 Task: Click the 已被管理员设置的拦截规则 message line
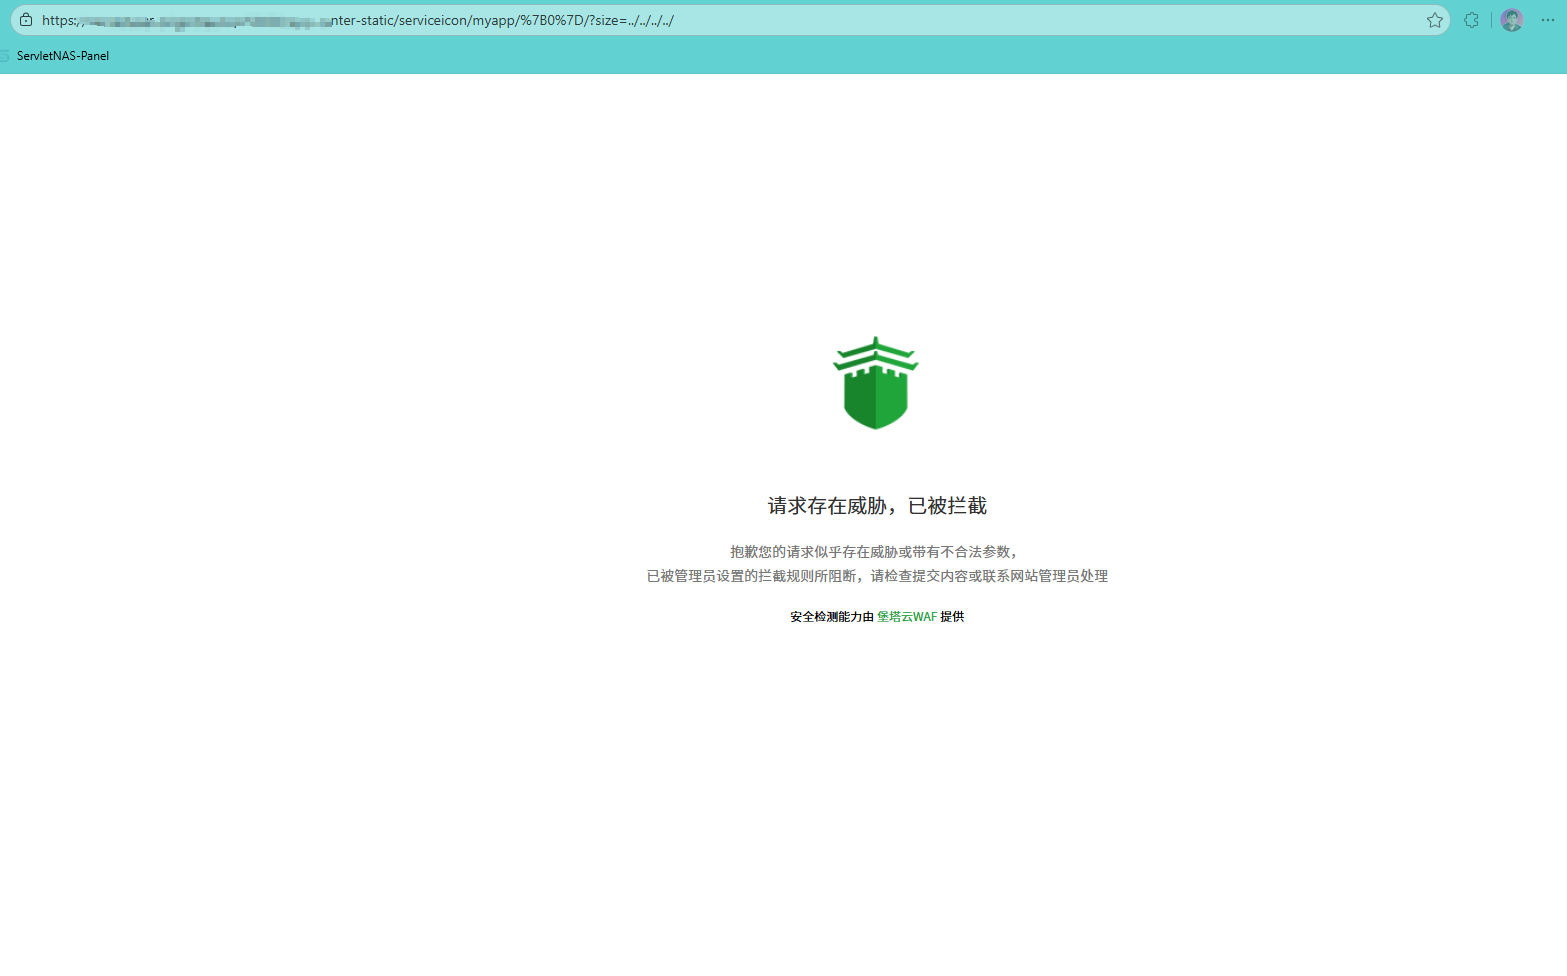coord(877,576)
